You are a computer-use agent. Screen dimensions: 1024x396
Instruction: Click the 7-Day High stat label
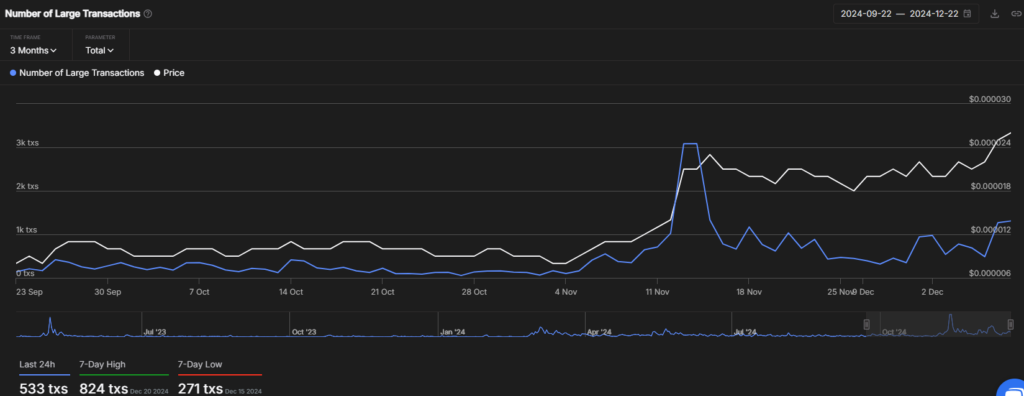[103, 365]
